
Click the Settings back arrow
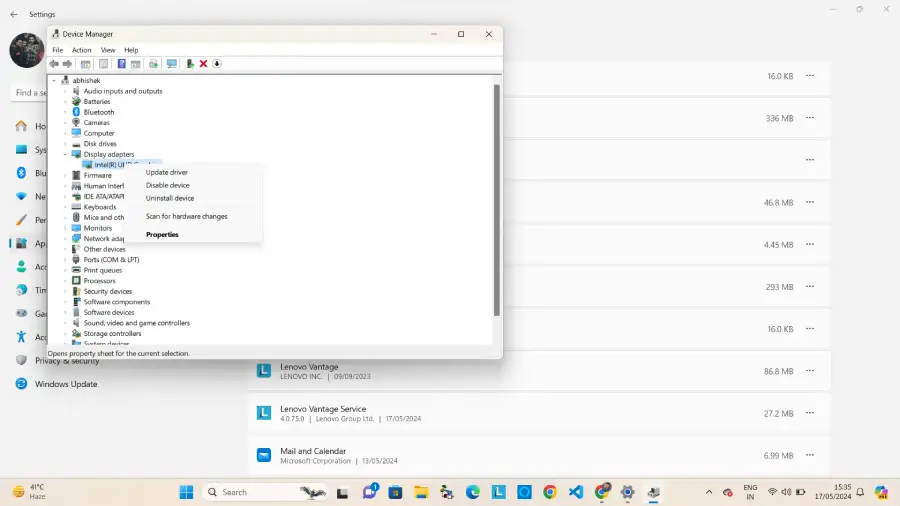coord(14,14)
